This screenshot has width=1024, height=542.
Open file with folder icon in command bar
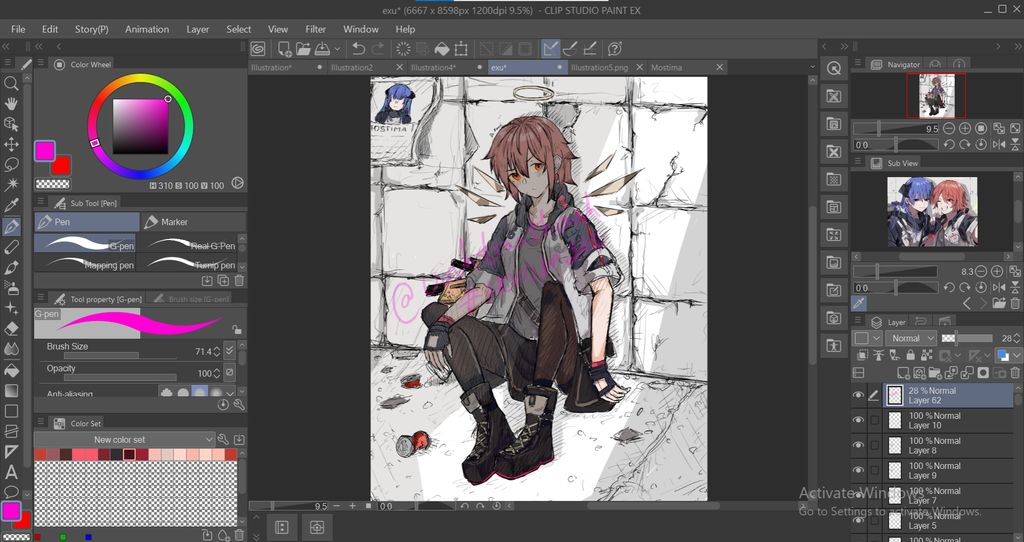point(303,48)
